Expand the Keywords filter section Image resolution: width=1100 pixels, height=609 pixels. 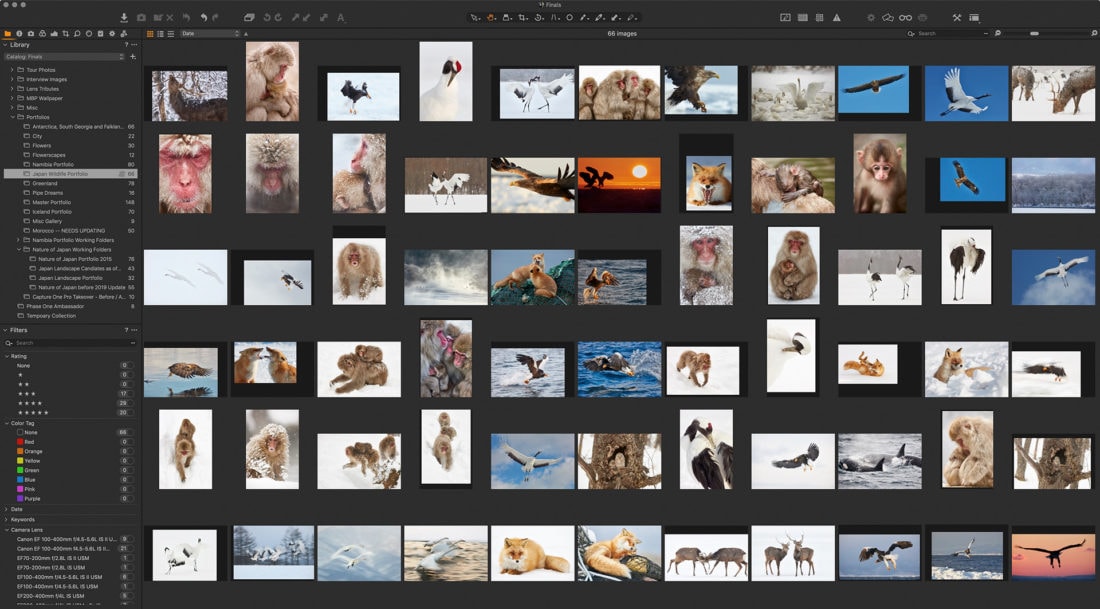(22, 519)
